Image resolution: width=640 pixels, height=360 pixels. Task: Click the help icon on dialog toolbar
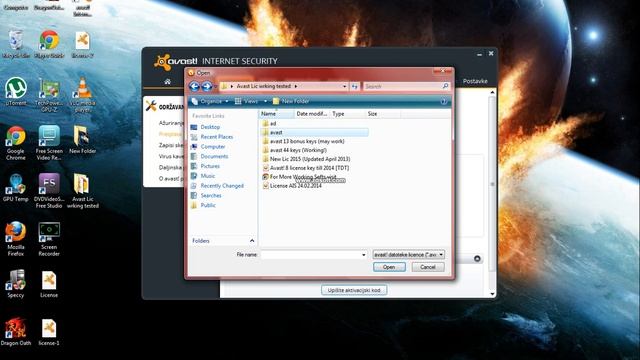(x=444, y=102)
